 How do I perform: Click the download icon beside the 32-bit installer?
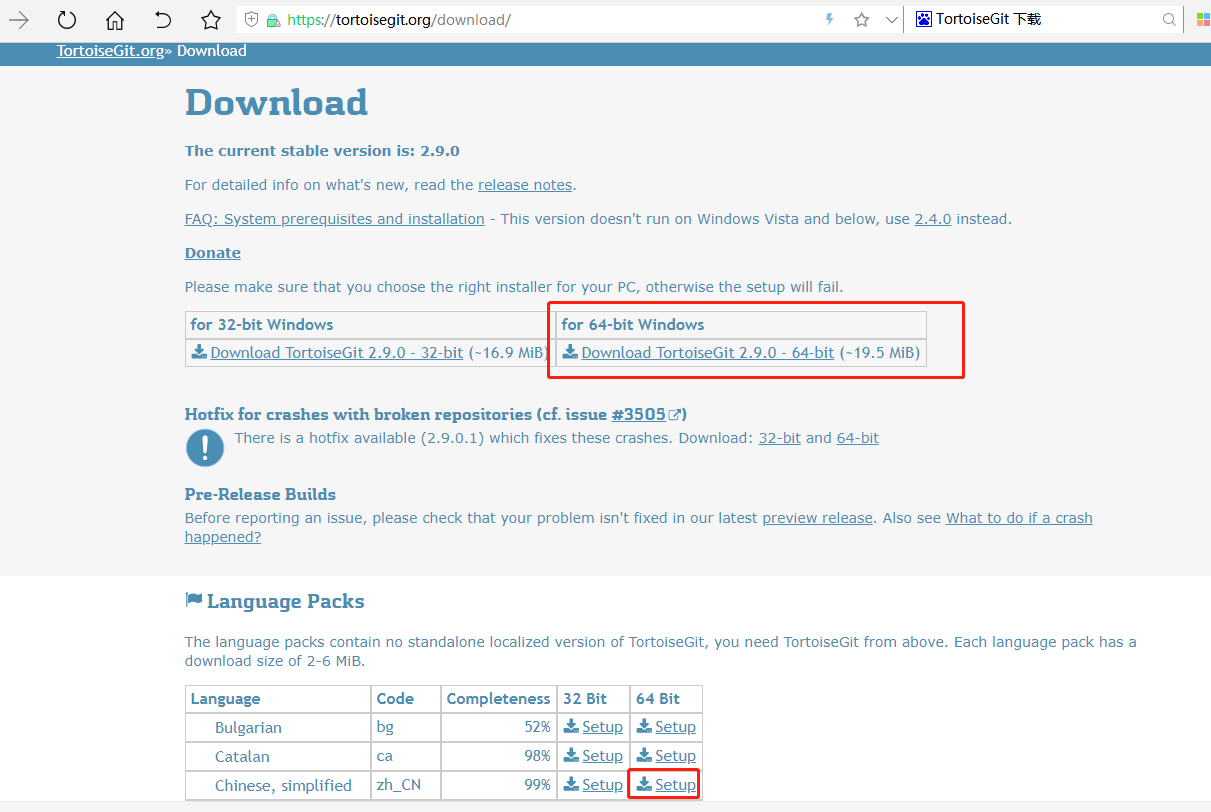pyautogui.click(x=199, y=352)
